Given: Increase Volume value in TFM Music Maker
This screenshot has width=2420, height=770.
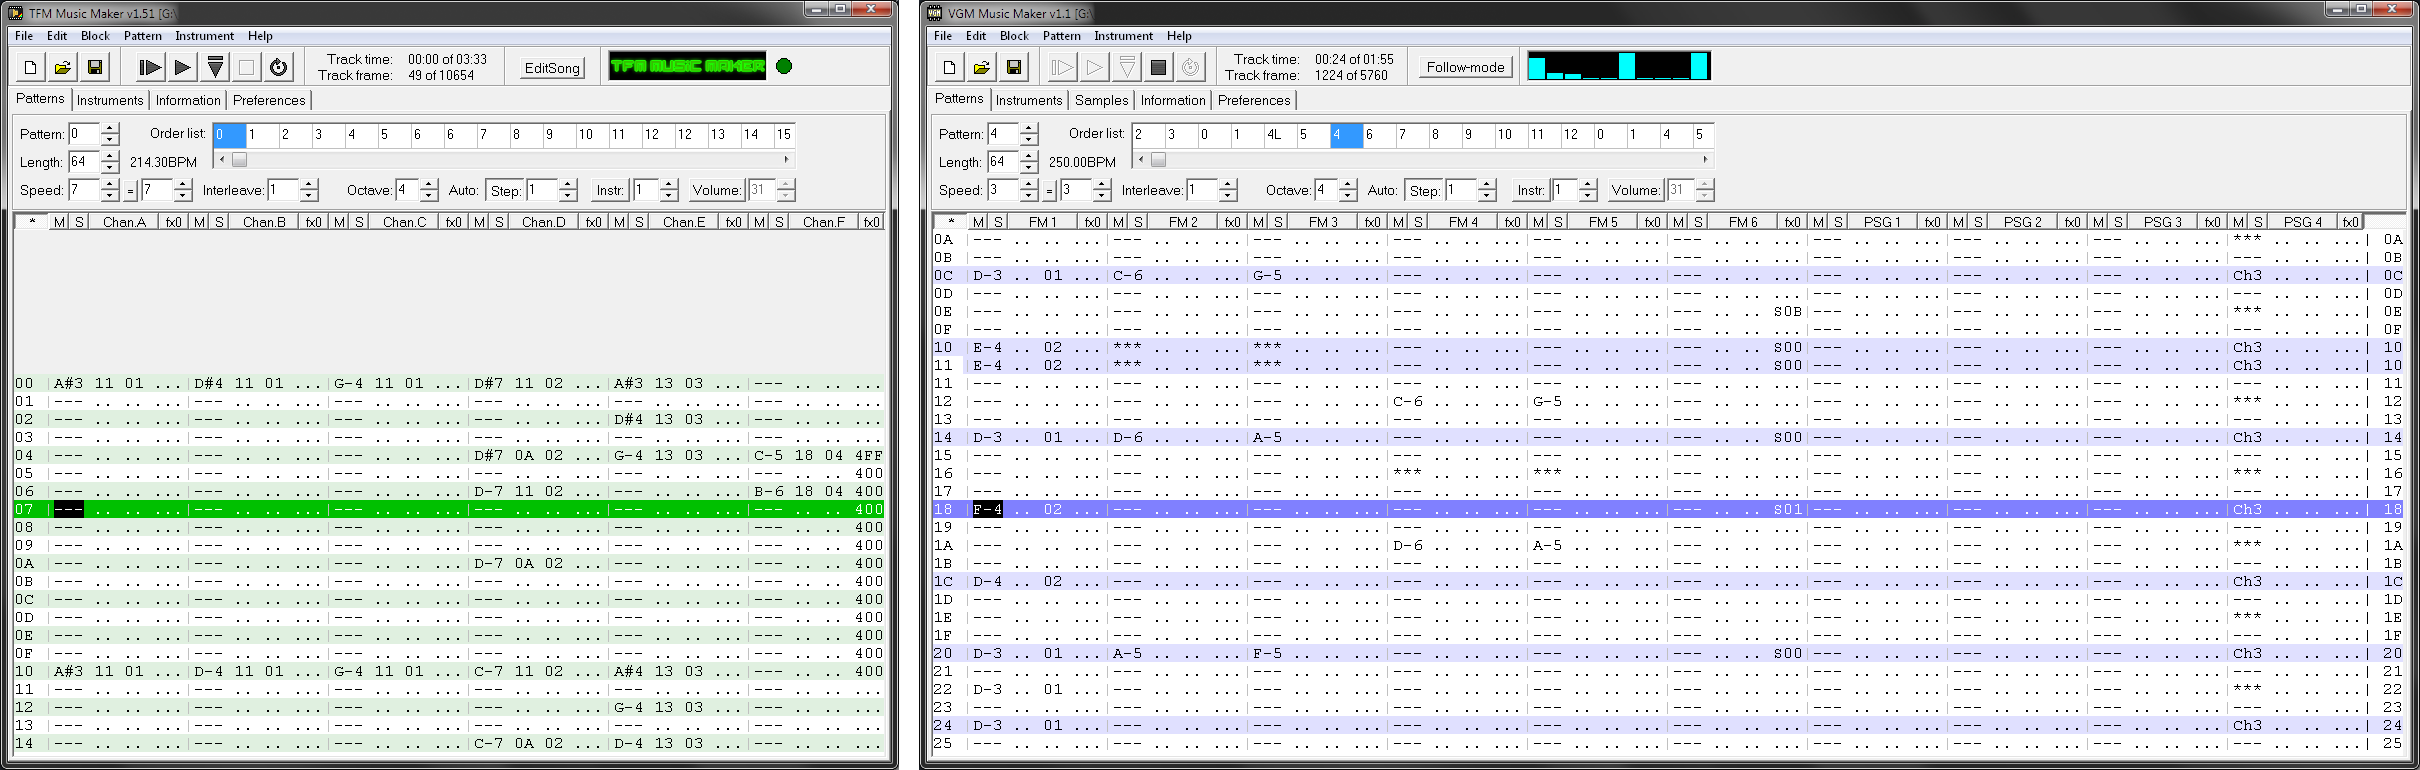Looking at the screenshot, I should 786,184.
